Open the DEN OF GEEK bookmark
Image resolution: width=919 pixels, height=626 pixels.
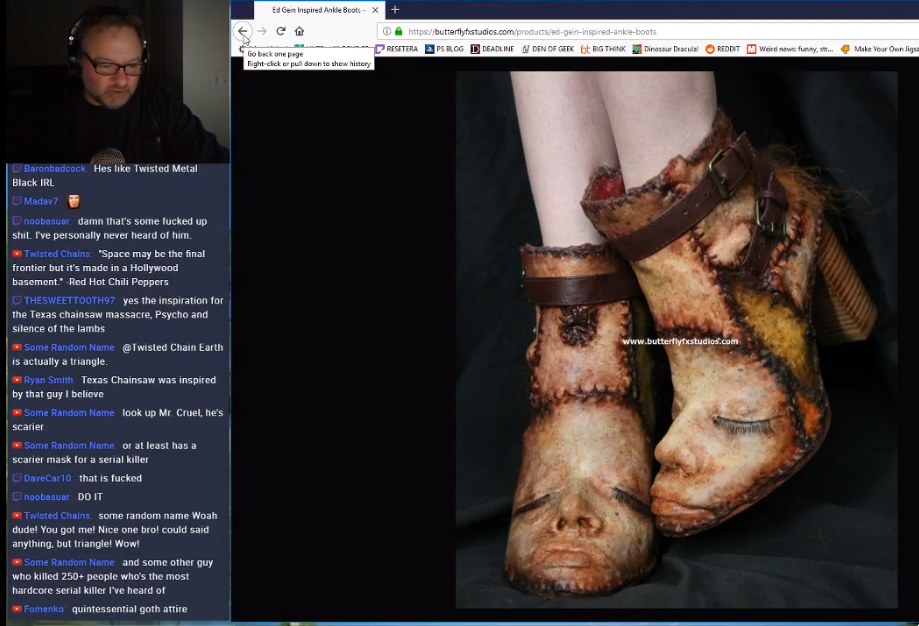tap(548, 49)
